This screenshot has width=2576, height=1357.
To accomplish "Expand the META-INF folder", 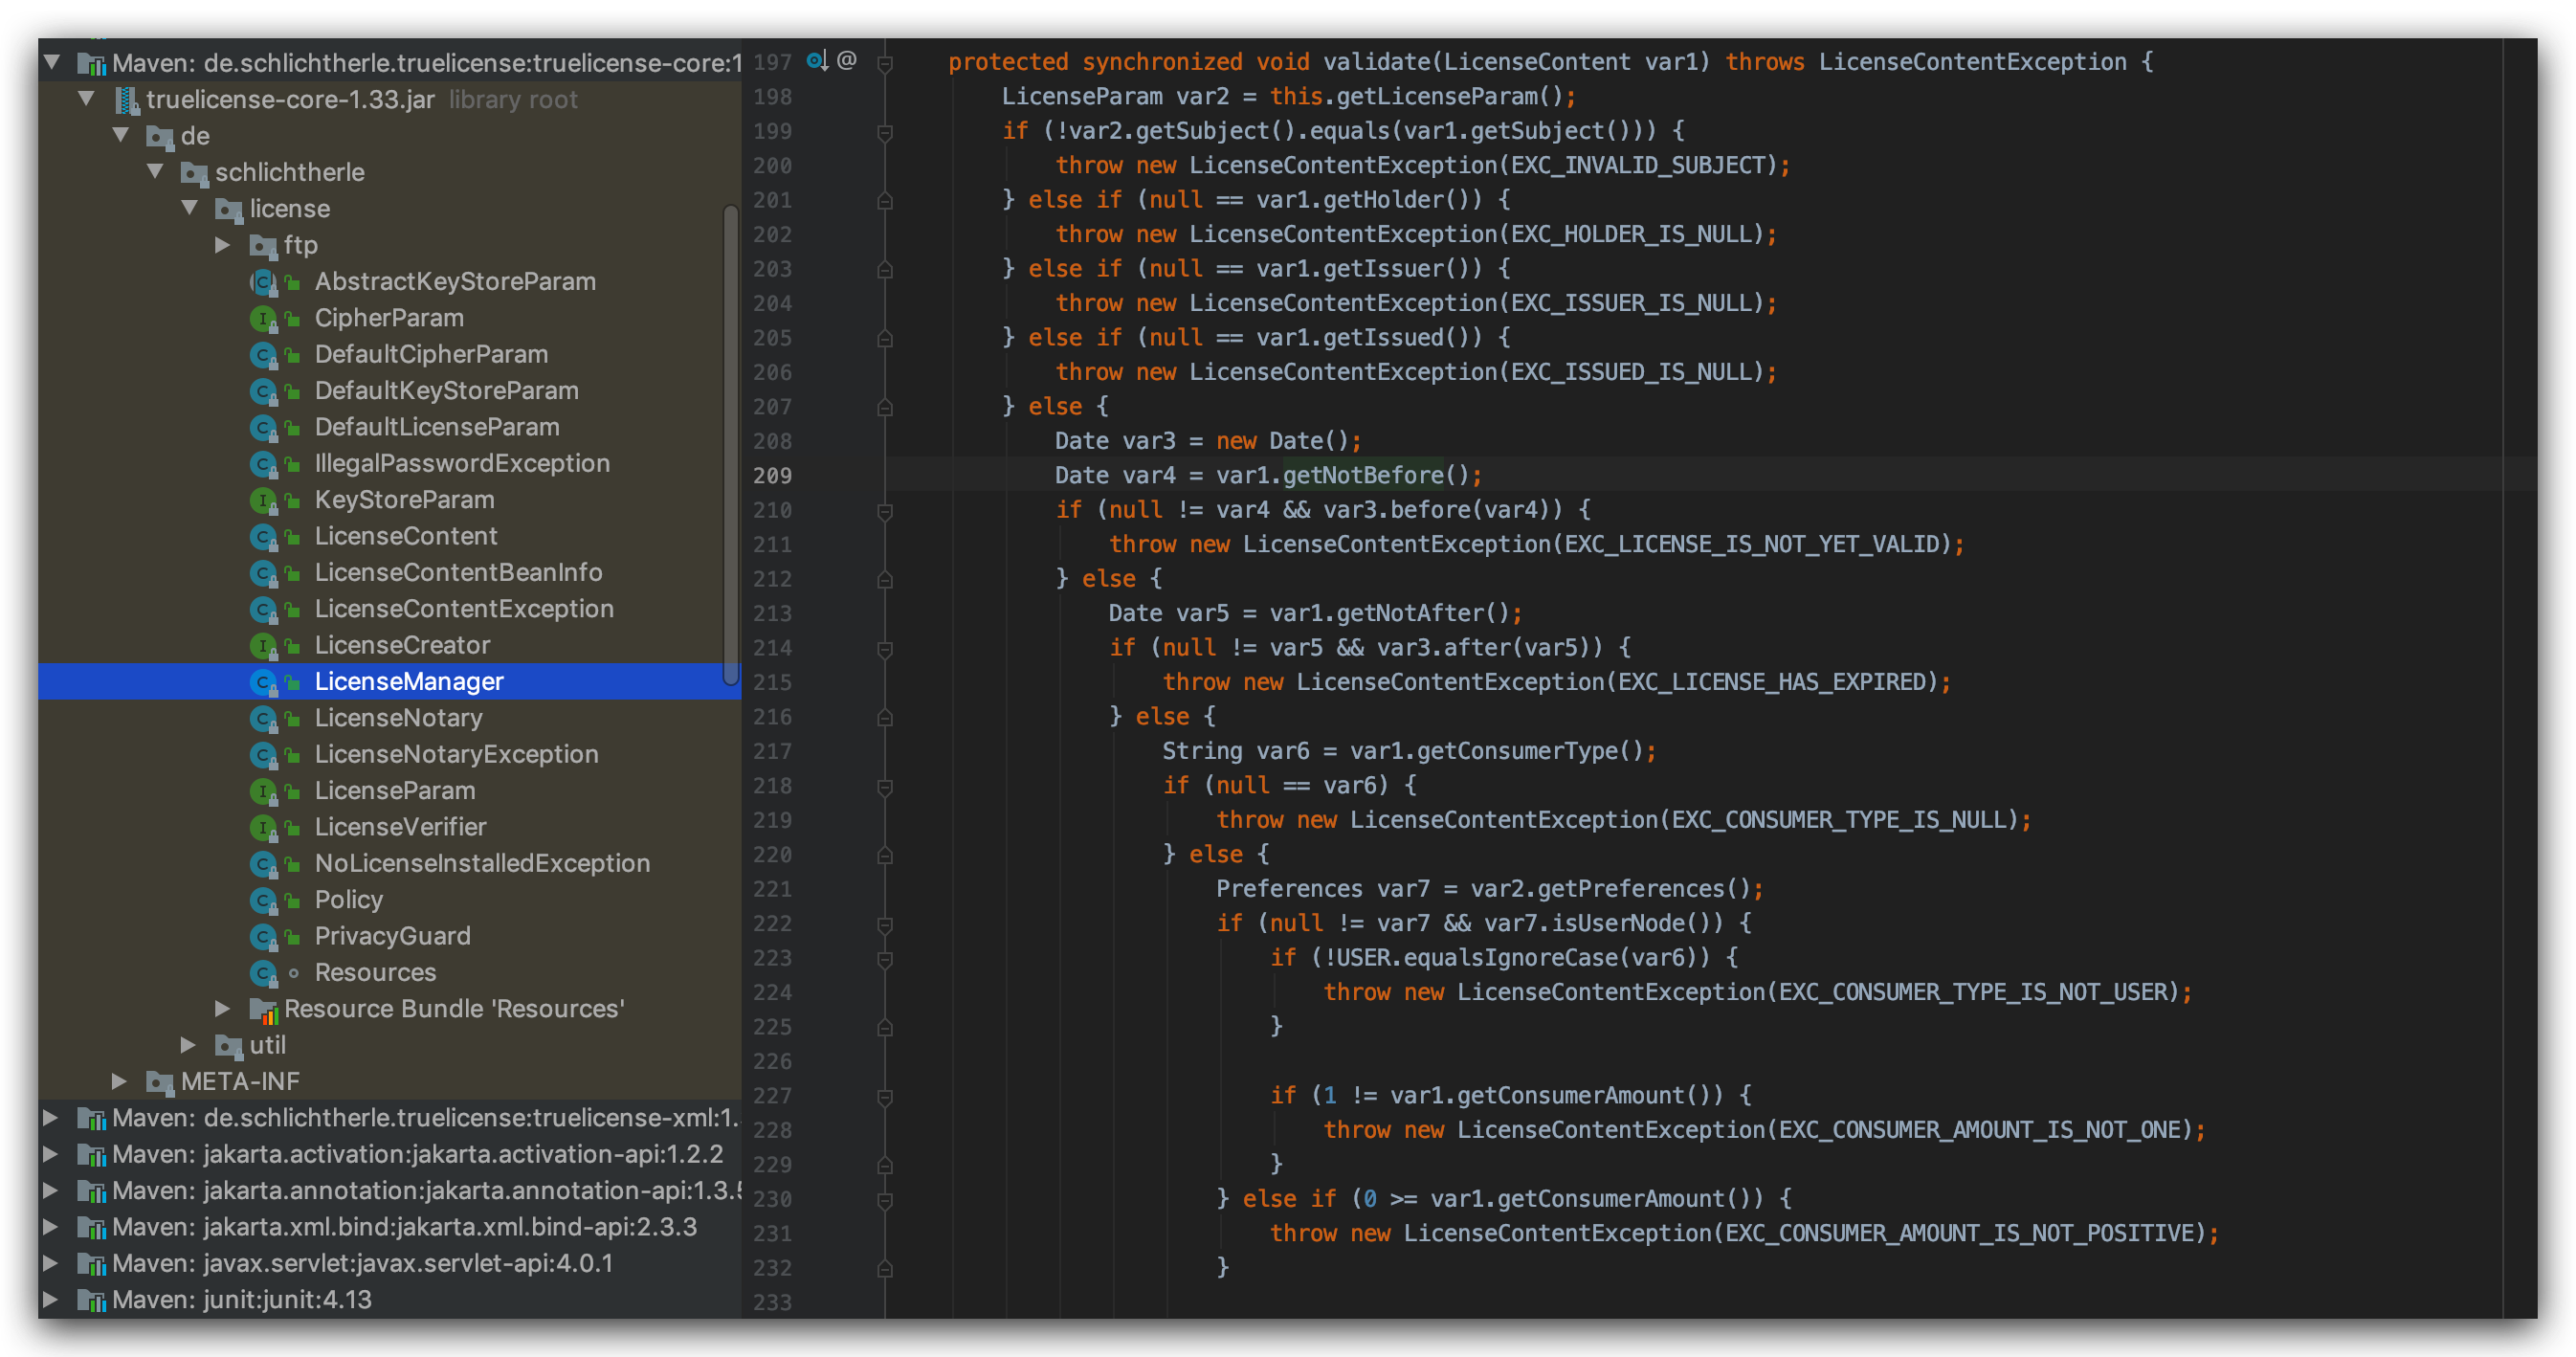I will pyautogui.click(x=120, y=1081).
